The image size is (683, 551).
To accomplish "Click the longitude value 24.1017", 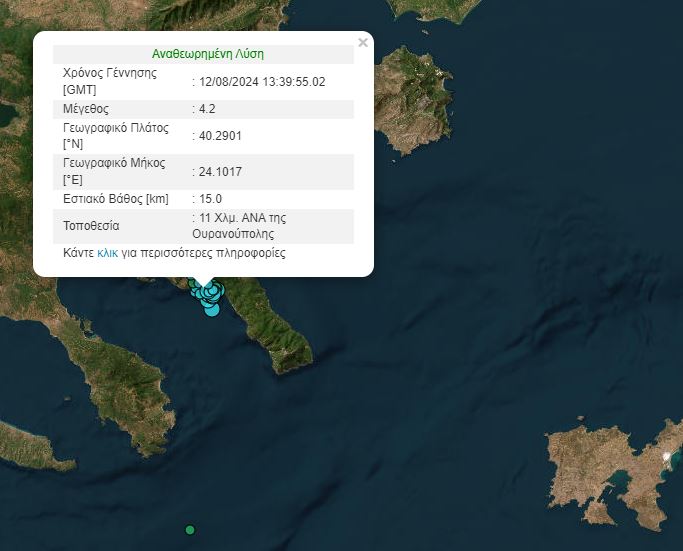I will (x=220, y=171).
